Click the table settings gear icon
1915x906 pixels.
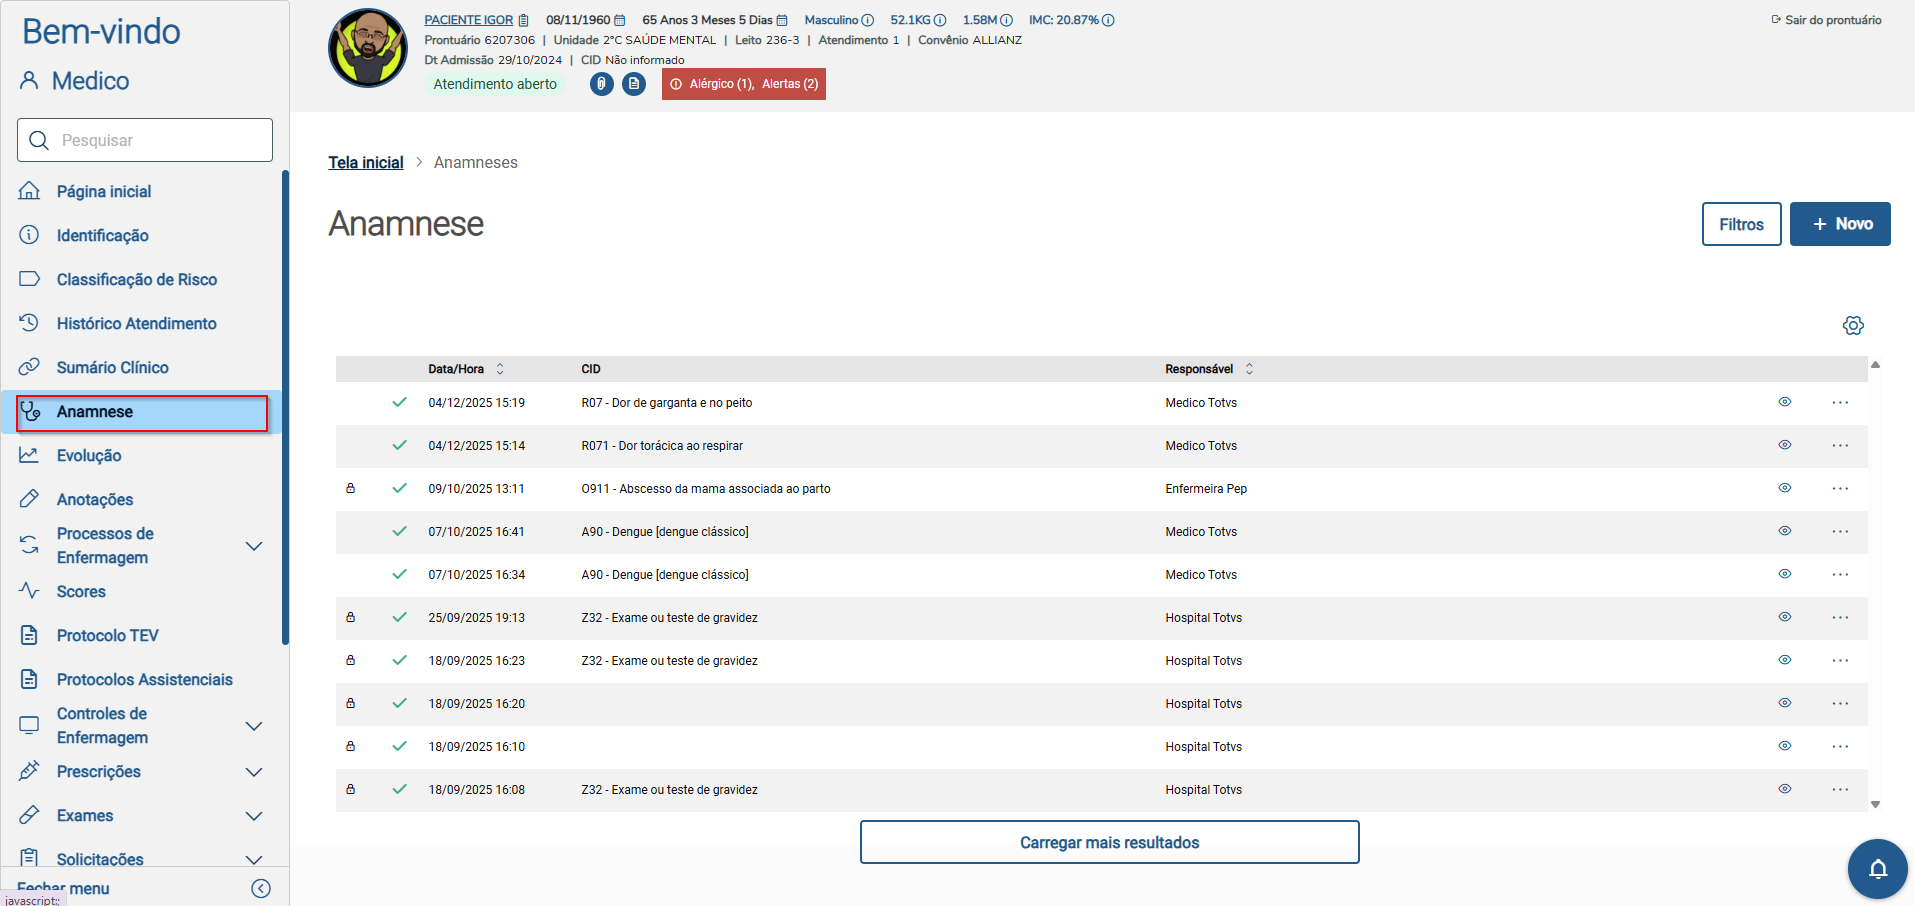click(x=1853, y=326)
